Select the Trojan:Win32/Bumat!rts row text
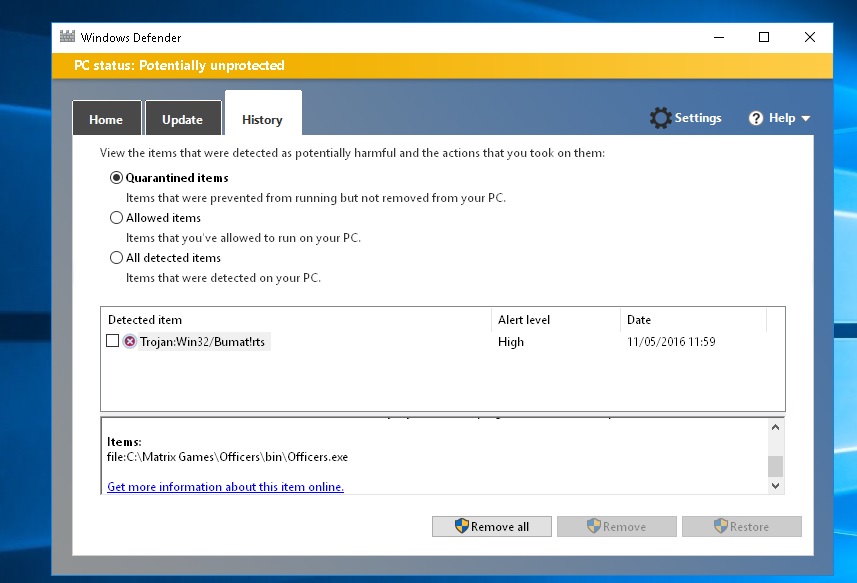857x583 pixels. (202, 342)
